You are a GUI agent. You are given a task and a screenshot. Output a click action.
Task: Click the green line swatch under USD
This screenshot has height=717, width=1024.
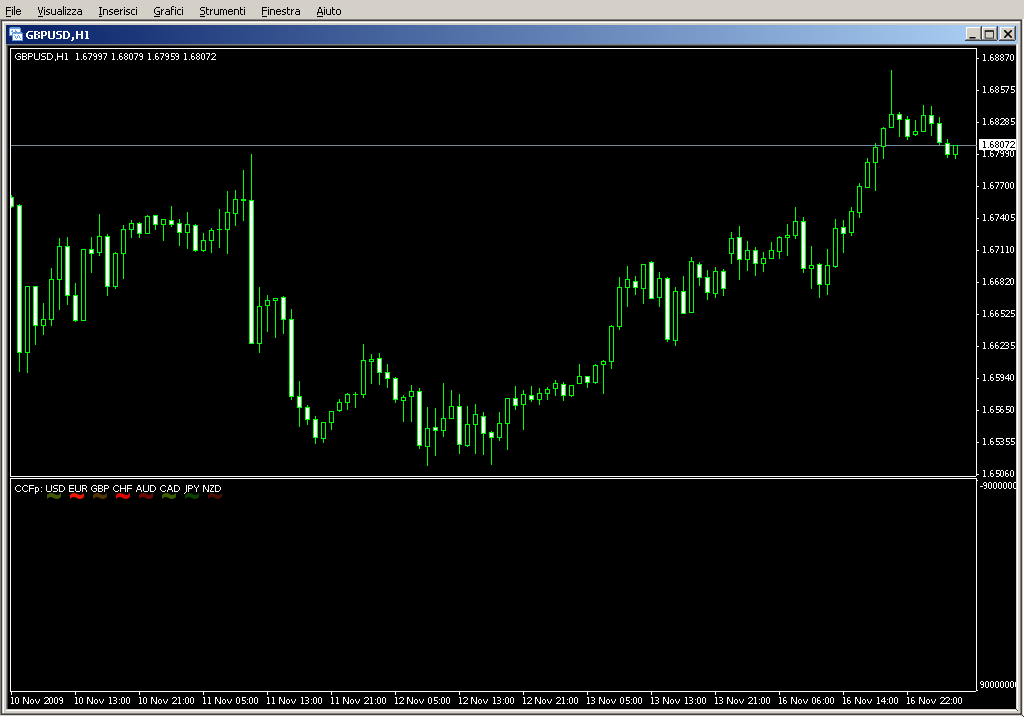(54, 496)
